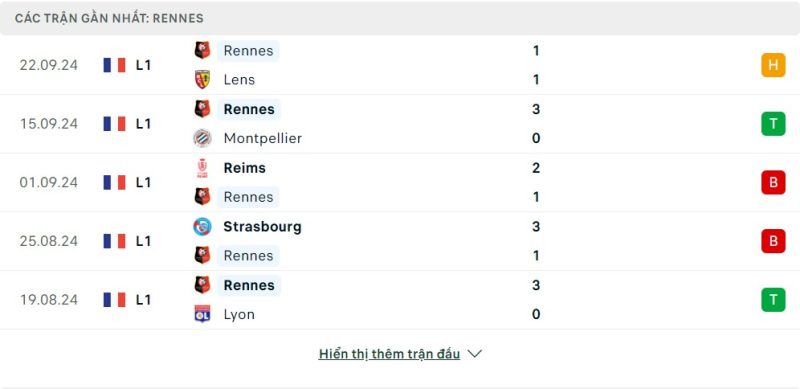
Task: Click green T badge for Lyon match
Action: (773, 300)
